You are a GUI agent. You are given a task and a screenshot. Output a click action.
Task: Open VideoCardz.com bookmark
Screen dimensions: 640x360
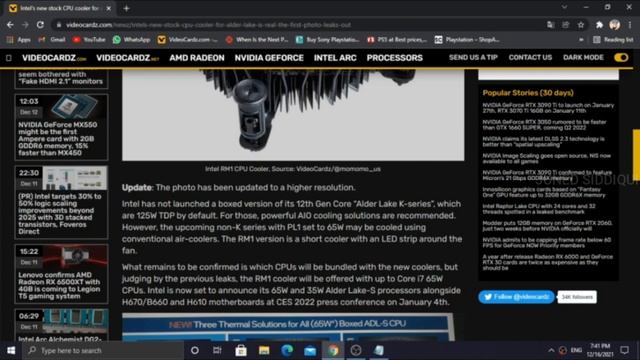[188, 40]
